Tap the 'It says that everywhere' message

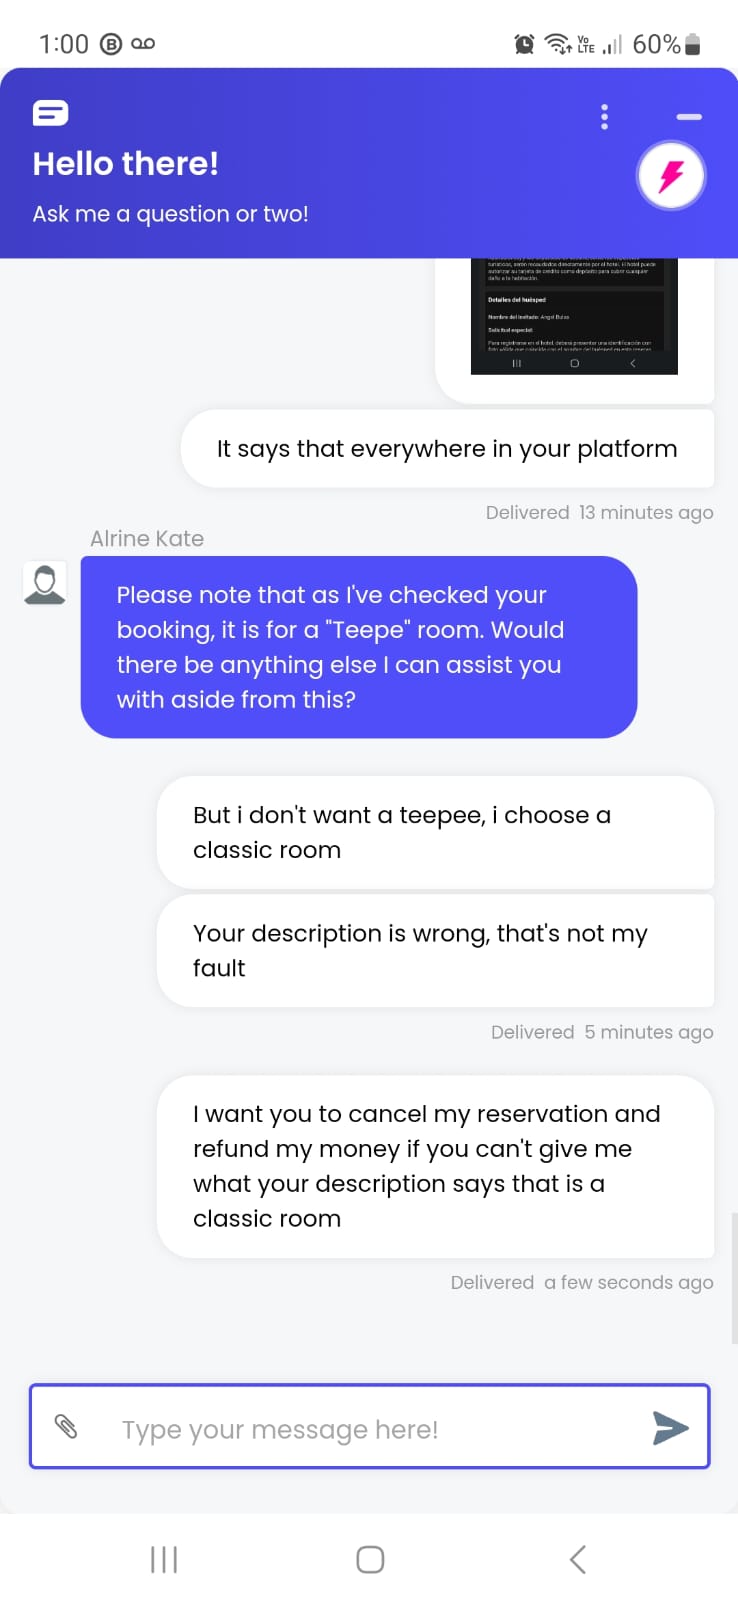coord(447,449)
